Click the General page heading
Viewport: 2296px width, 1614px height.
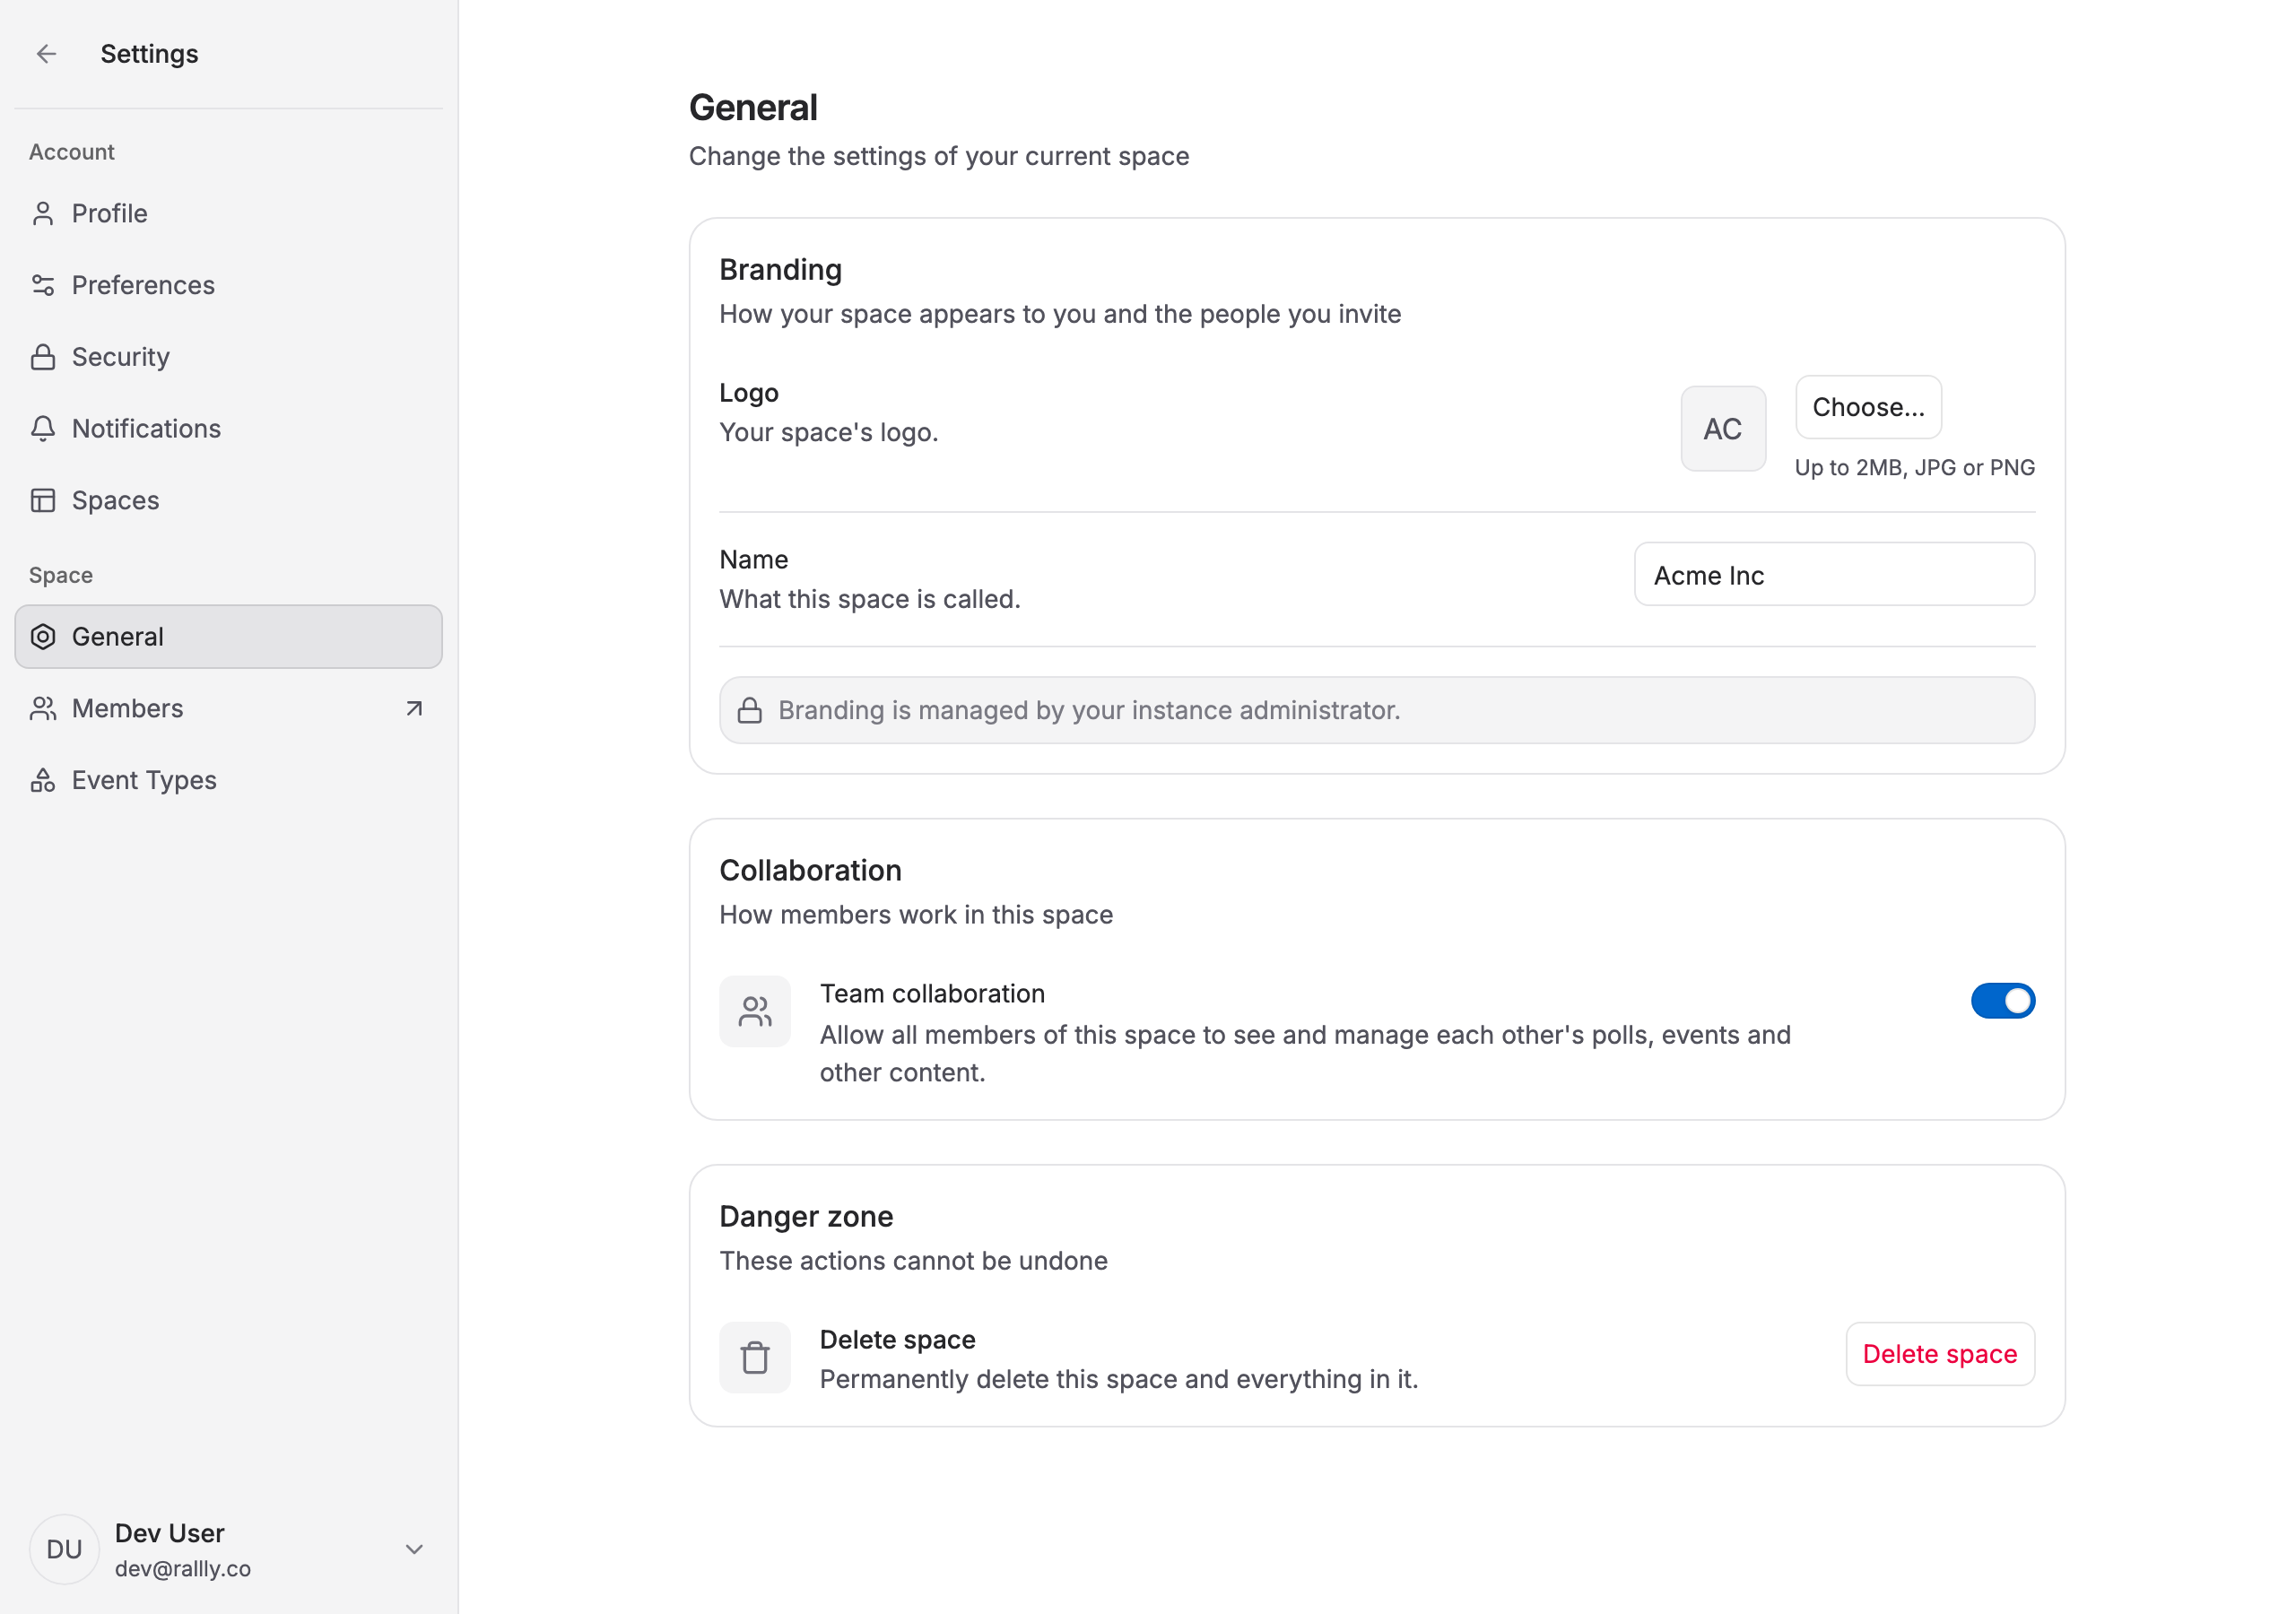point(753,108)
